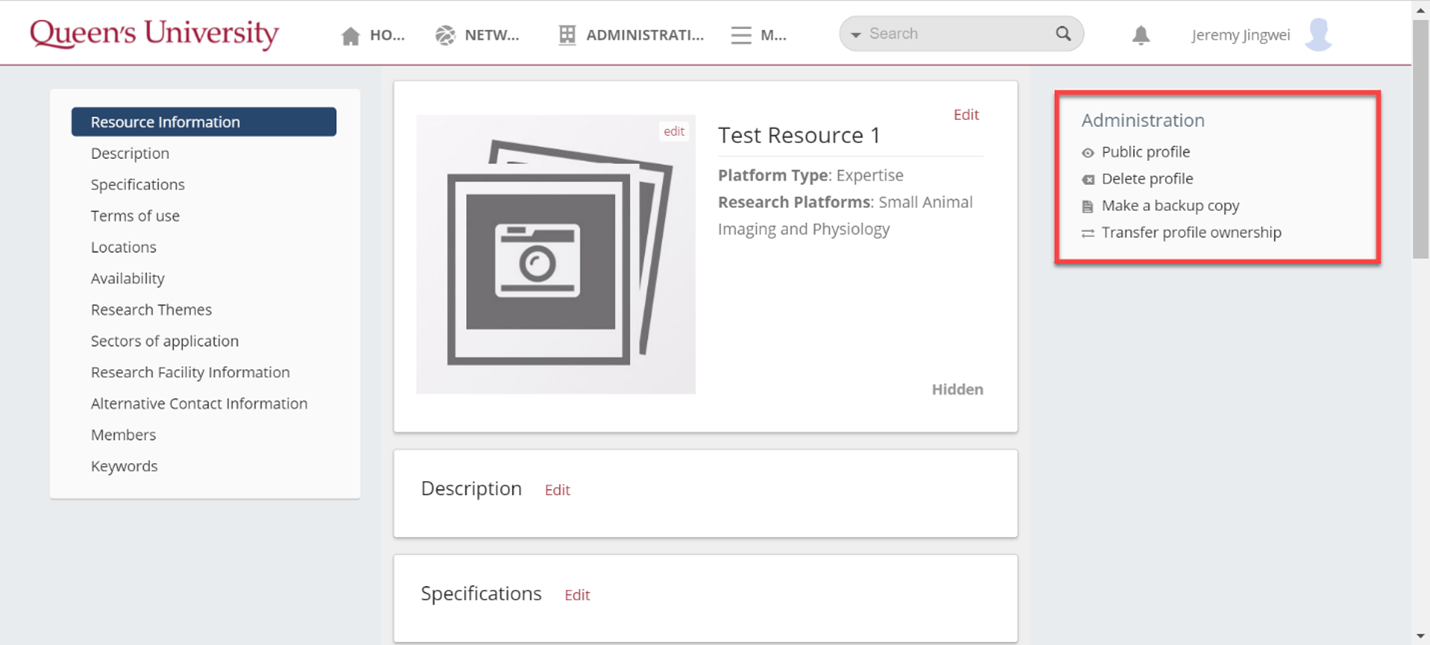Viewport: 1430px width, 645px height.
Task: Click the user avatar icon
Action: (x=1318, y=35)
